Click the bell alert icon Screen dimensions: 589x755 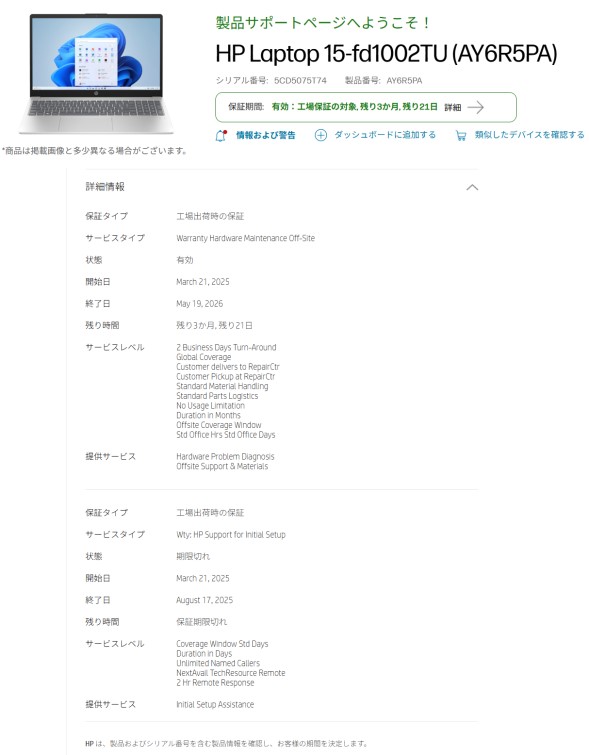[221, 136]
